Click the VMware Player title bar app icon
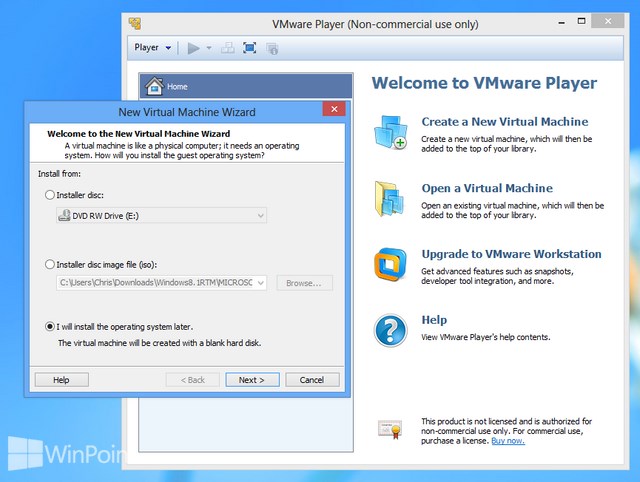The width and height of the screenshot is (640, 482). click(x=135, y=24)
